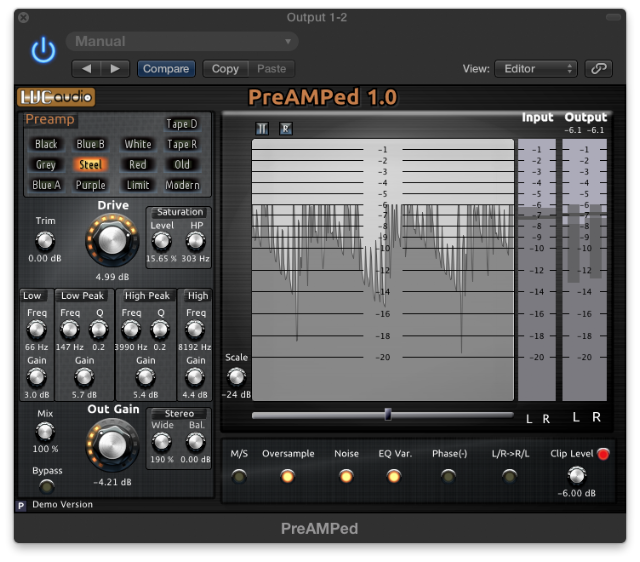
Task: Click the Trim knob
Action: click(x=45, y=241)
